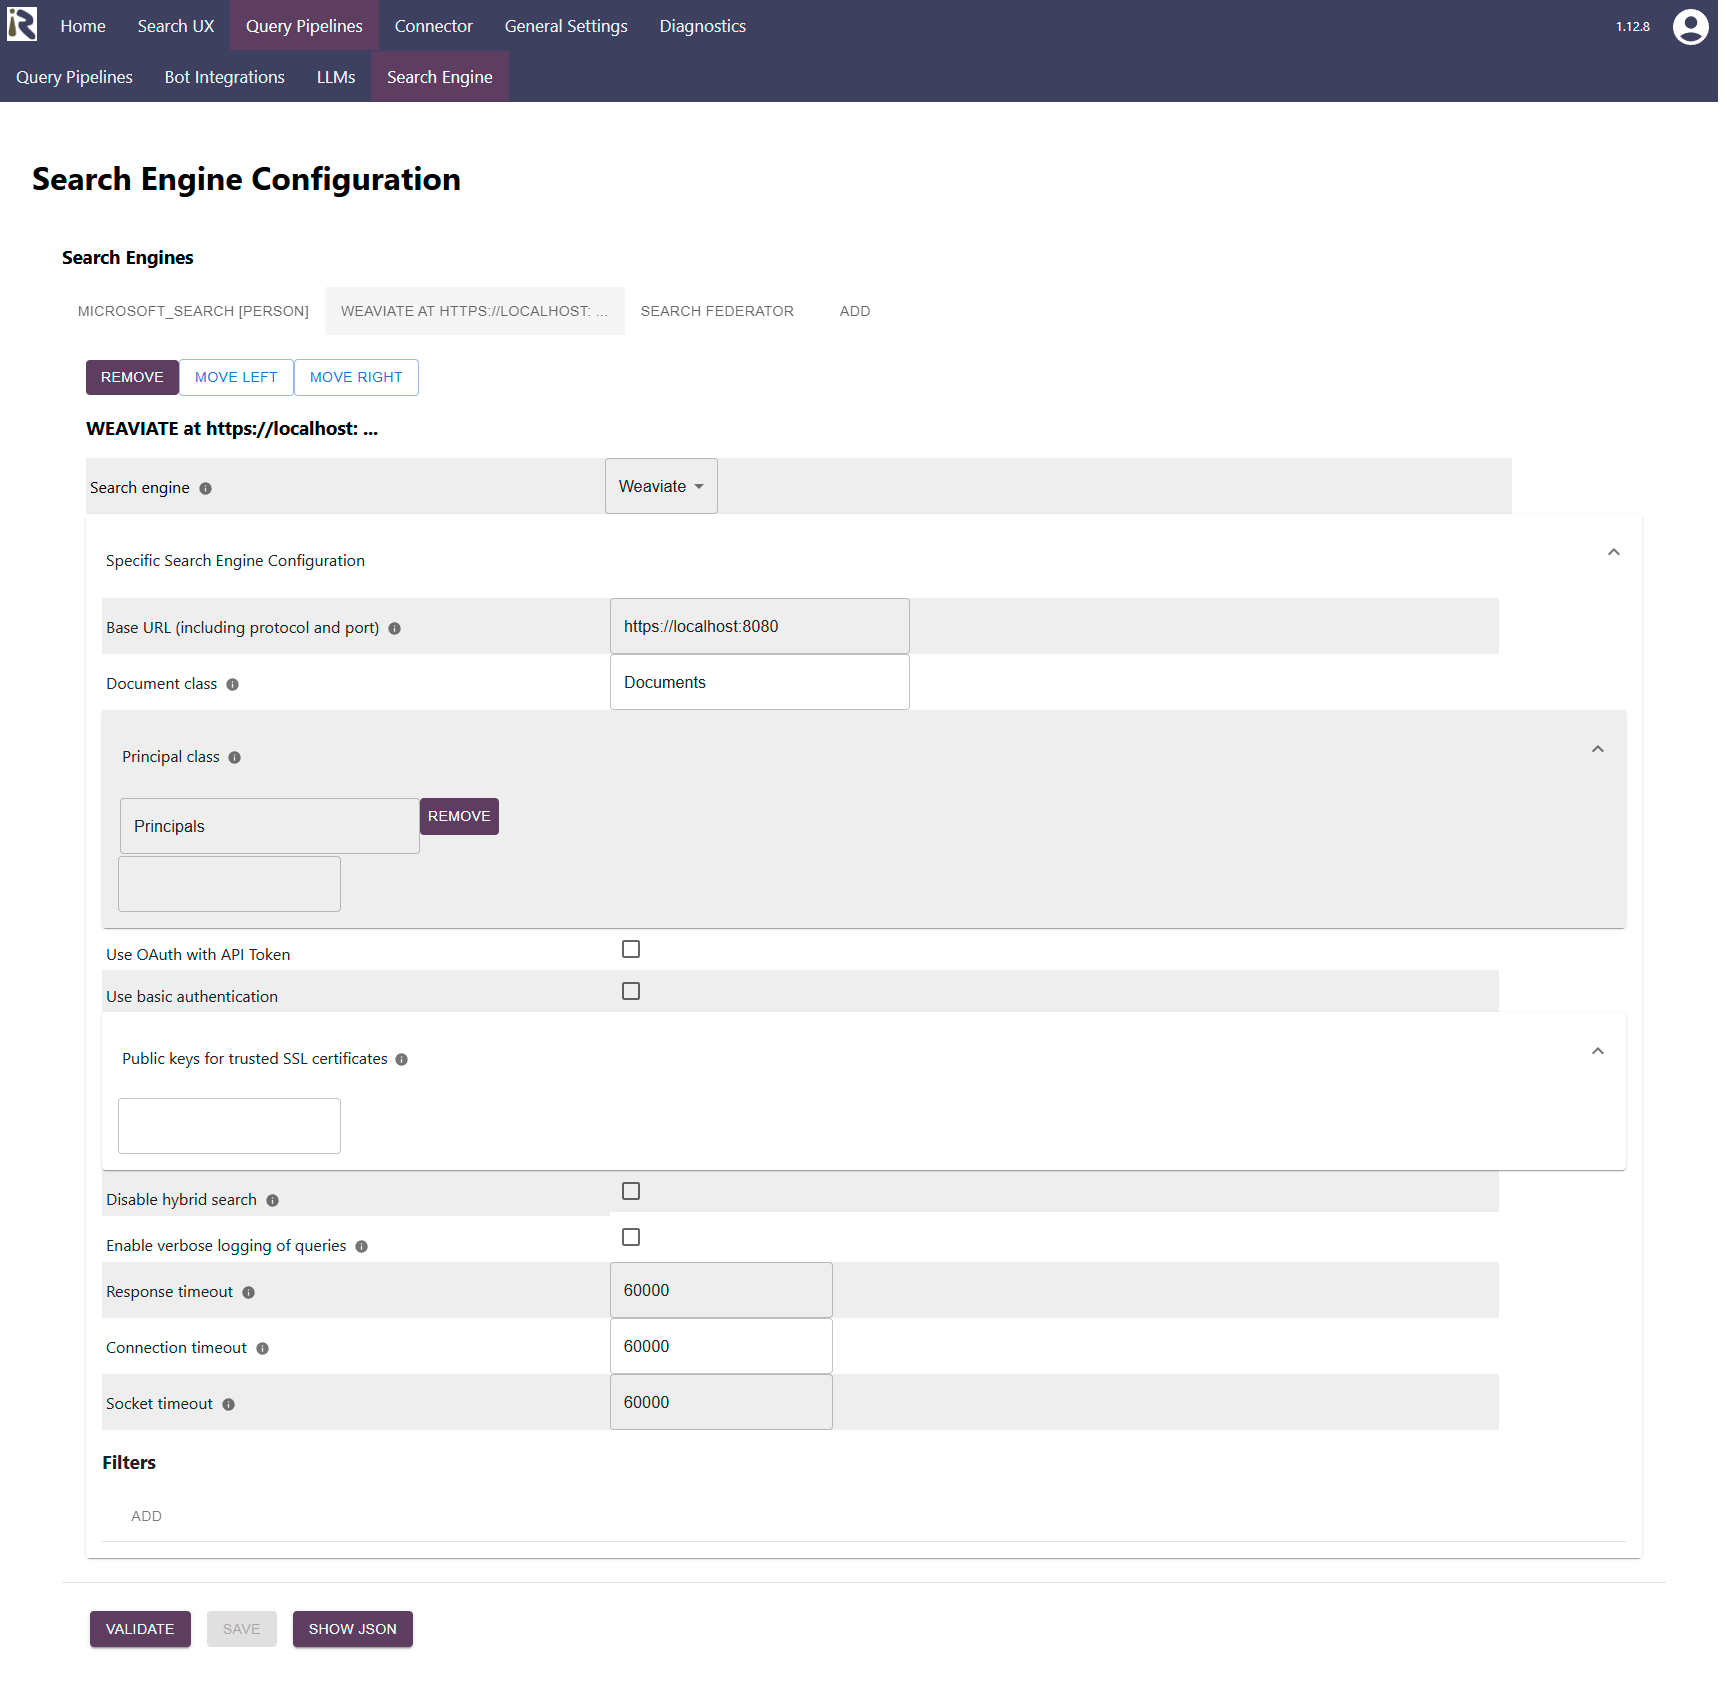
Task: Click info icon next to Document class
Action: click(232, 685)
